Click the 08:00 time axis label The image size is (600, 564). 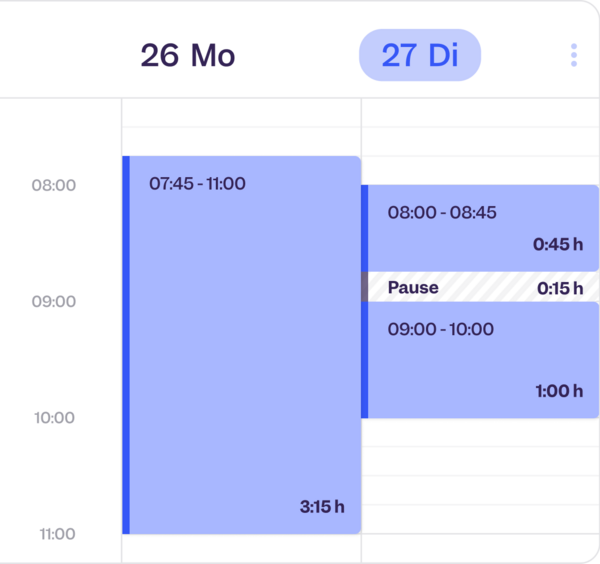click(54, 185)
